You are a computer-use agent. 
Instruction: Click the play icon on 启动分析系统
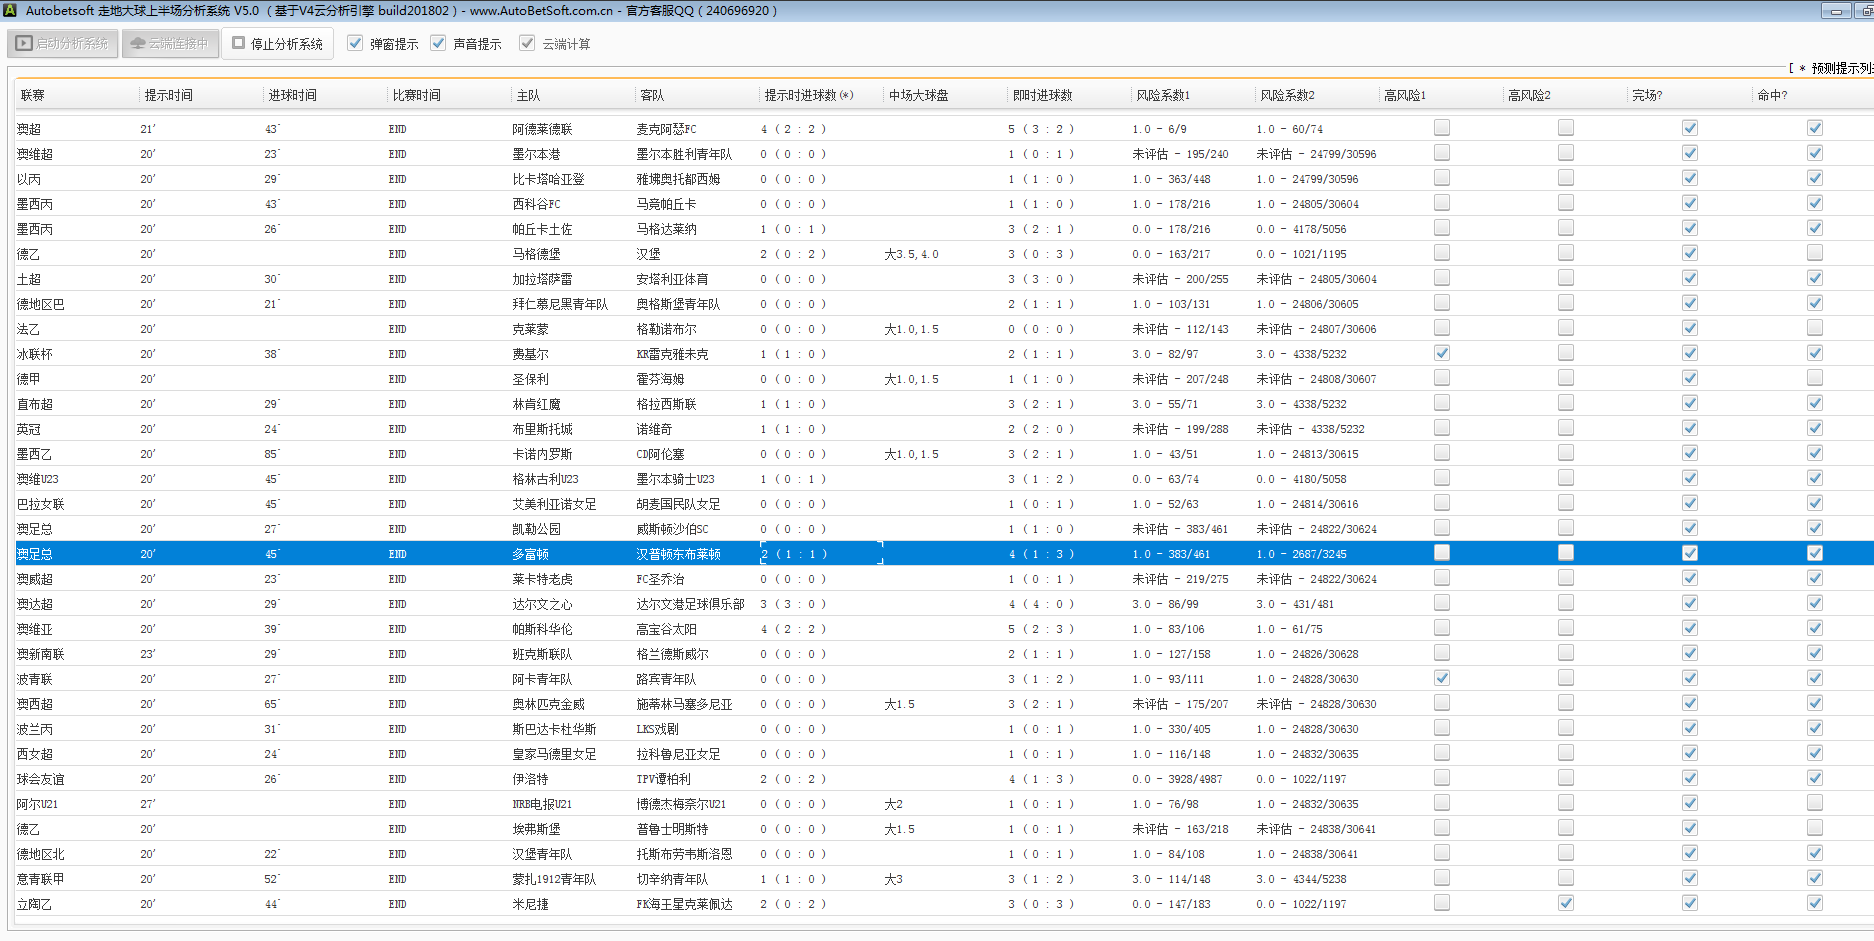tap(24, 44)
